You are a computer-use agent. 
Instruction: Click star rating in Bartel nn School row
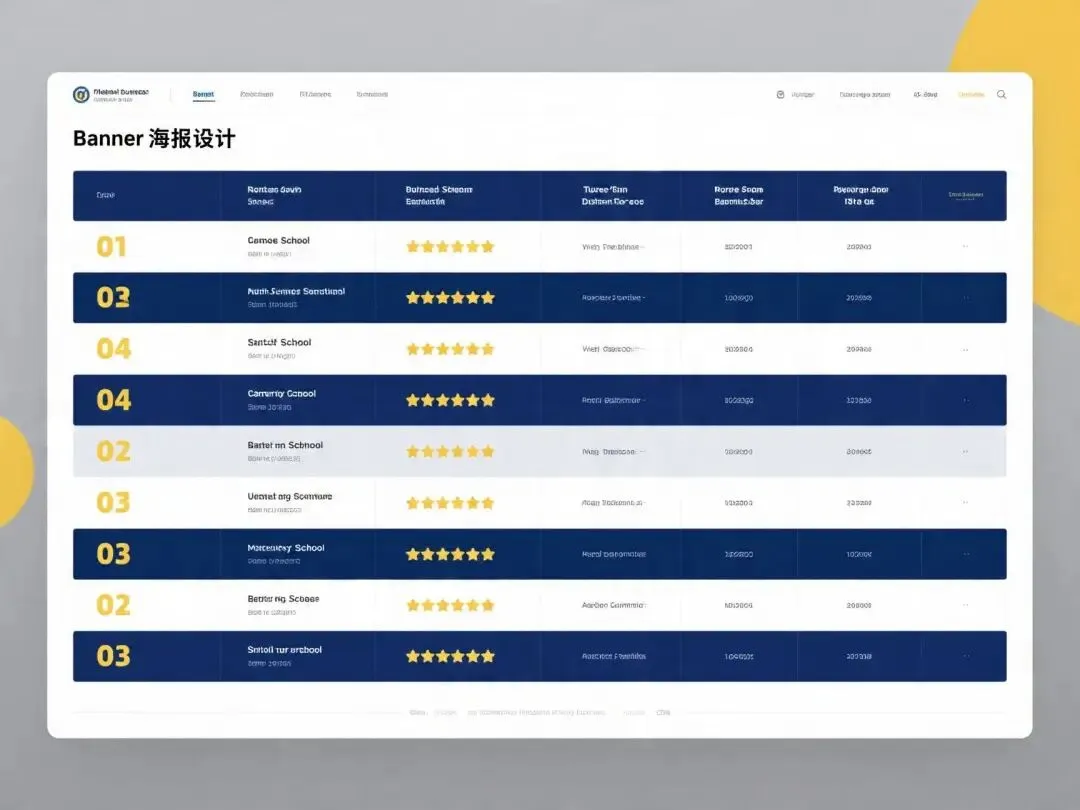click(x=450, y=452)
